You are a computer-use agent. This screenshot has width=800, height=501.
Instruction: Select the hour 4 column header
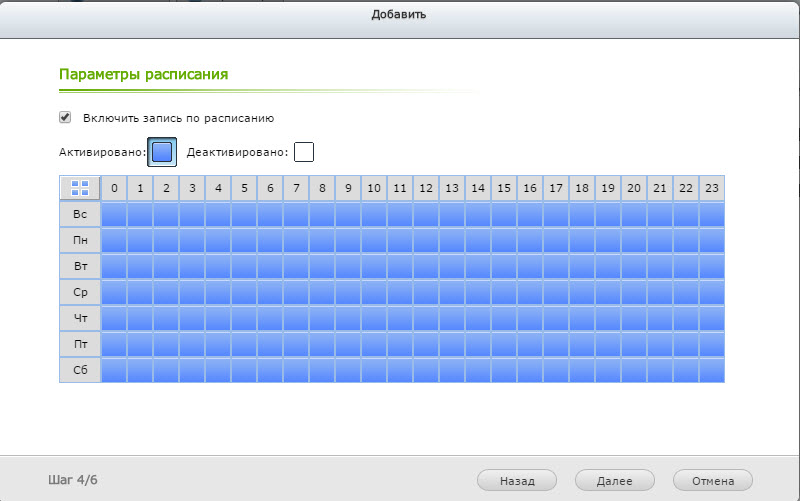point(218,188)
